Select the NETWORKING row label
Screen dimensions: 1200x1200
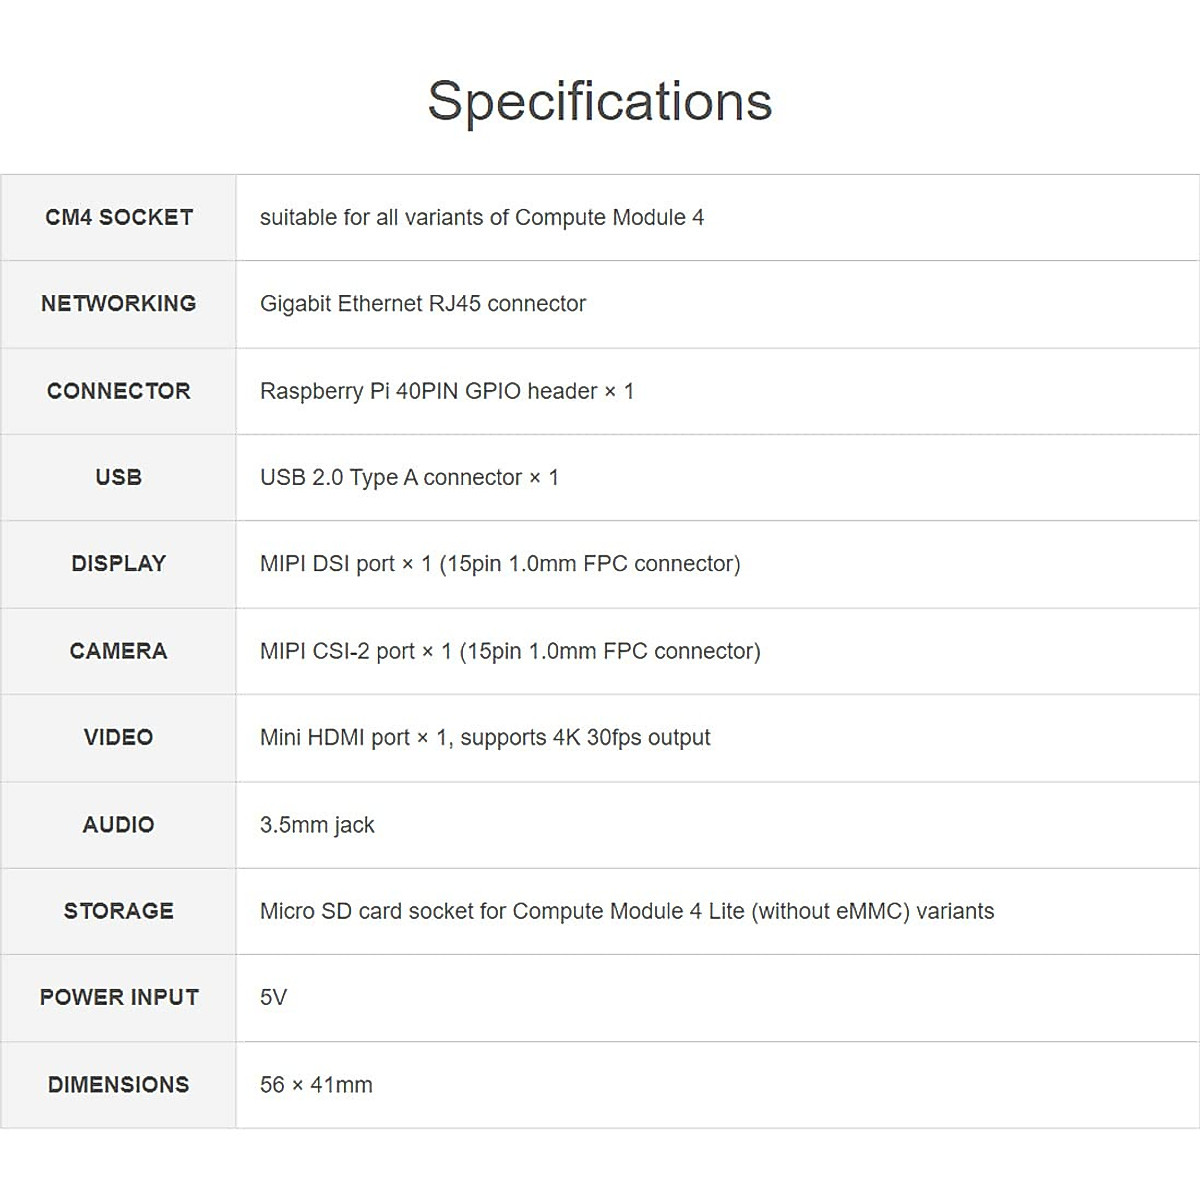pos(119,303)
